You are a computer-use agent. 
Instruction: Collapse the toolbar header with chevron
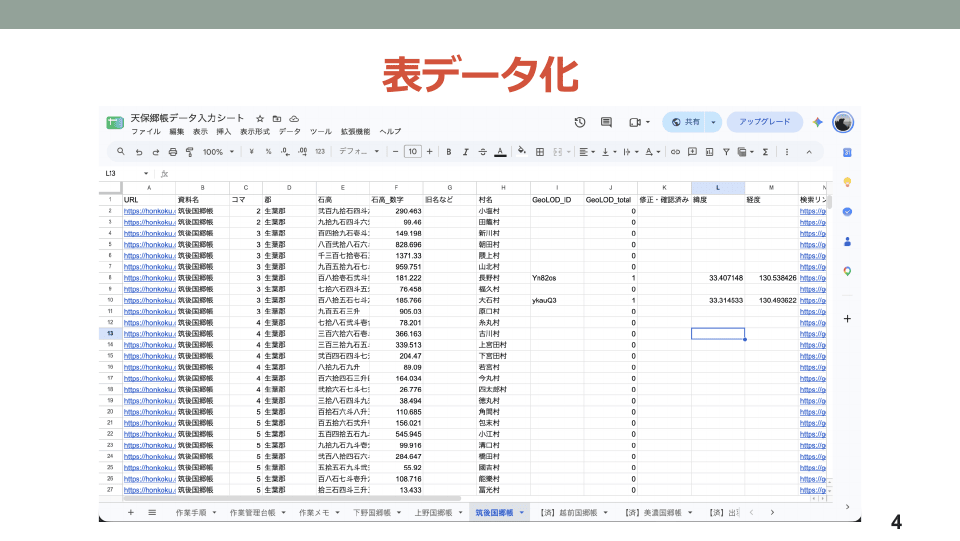click(x=809, y=152)
